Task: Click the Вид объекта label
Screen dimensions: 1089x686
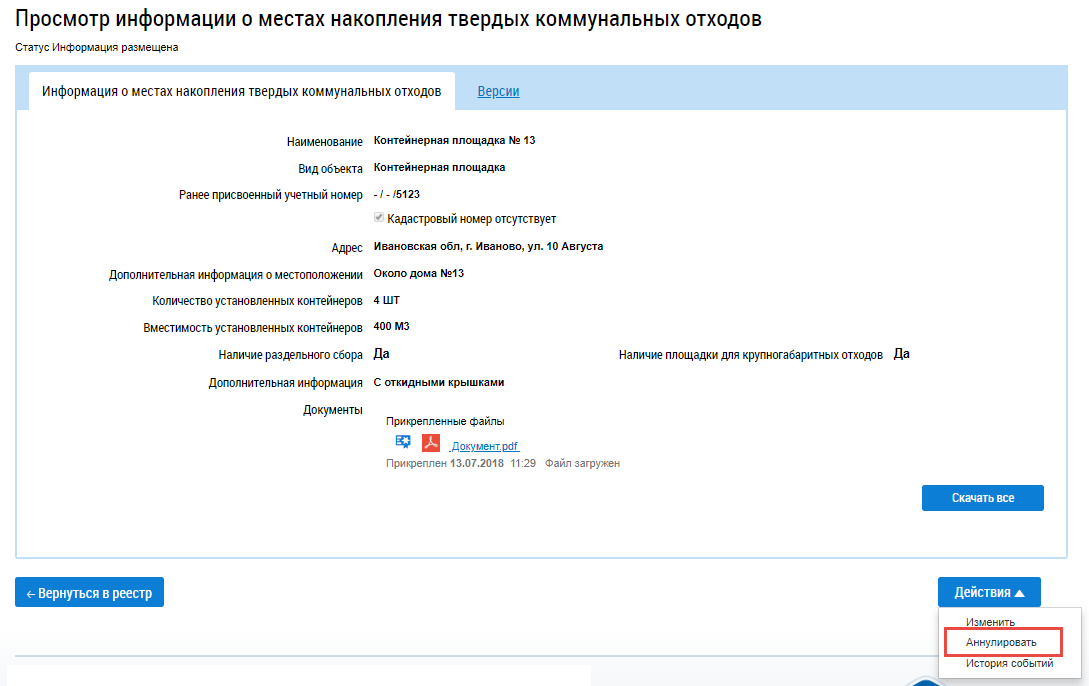Action: [x=331, y=169]
